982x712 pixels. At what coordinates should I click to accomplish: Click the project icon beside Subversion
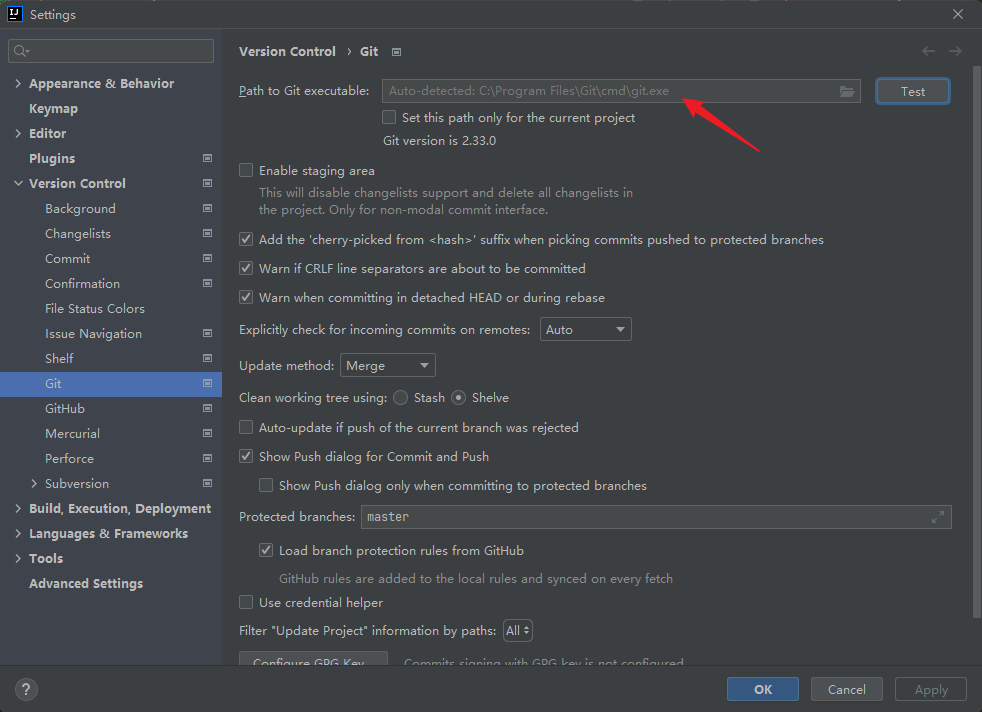[x=207, y=483]
